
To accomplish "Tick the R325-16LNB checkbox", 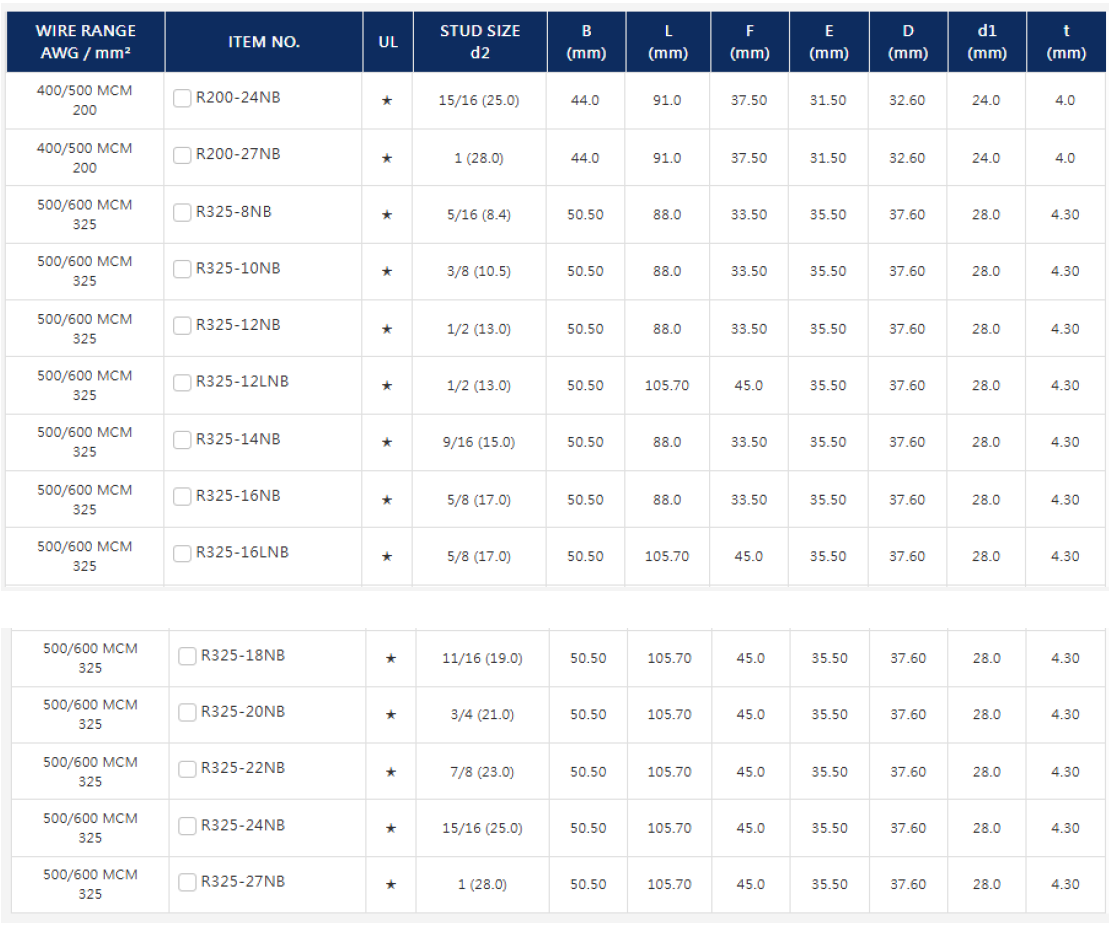I will tap(182, 553).
